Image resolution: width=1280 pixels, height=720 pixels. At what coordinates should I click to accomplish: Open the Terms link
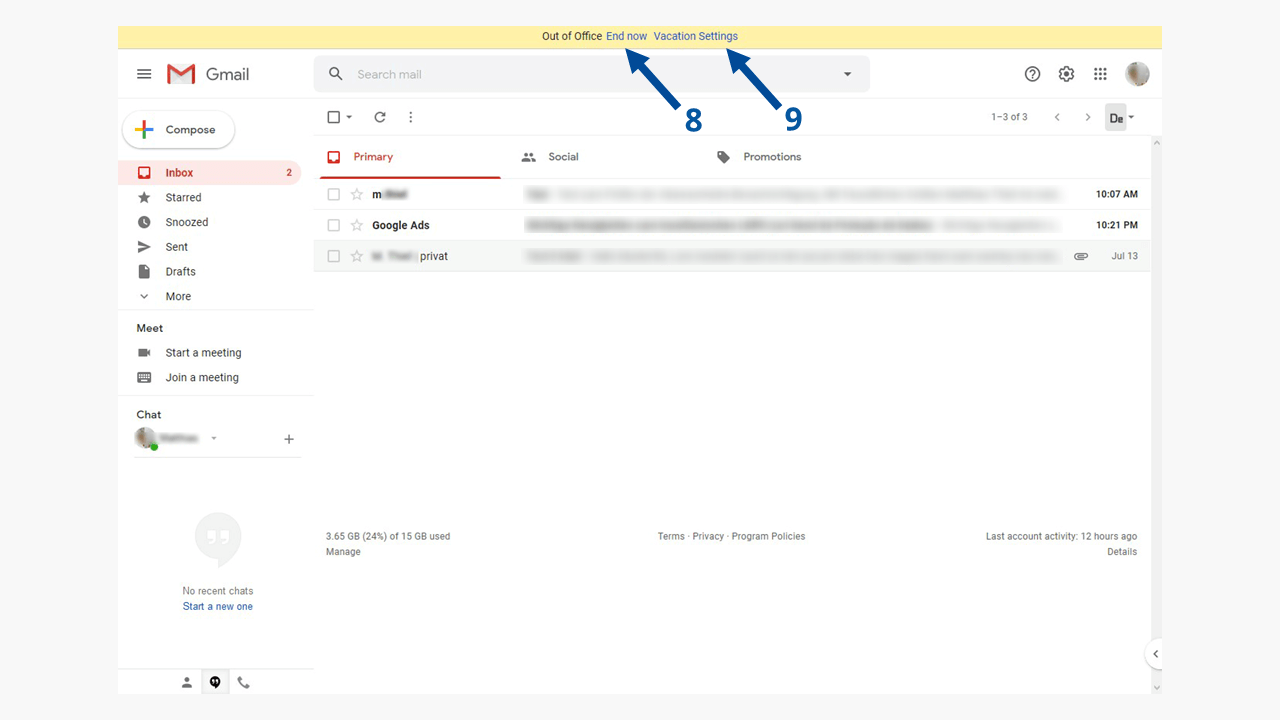[671, 537]
